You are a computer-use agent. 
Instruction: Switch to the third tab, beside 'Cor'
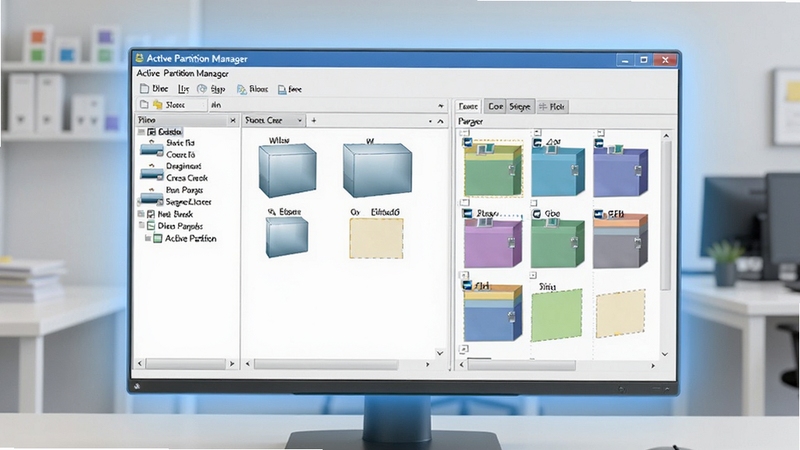(520, 106)
